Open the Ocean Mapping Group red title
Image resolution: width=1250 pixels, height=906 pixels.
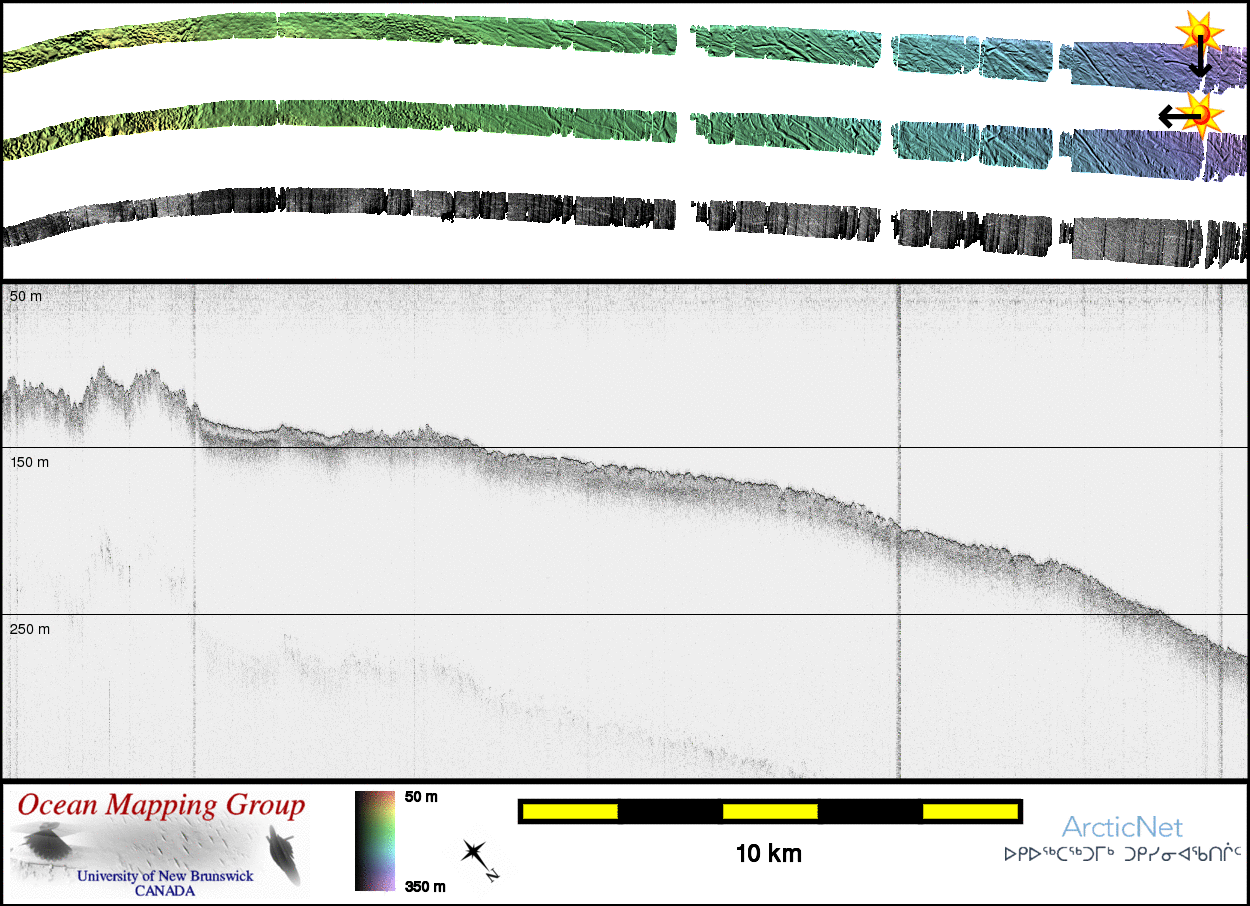161,805
